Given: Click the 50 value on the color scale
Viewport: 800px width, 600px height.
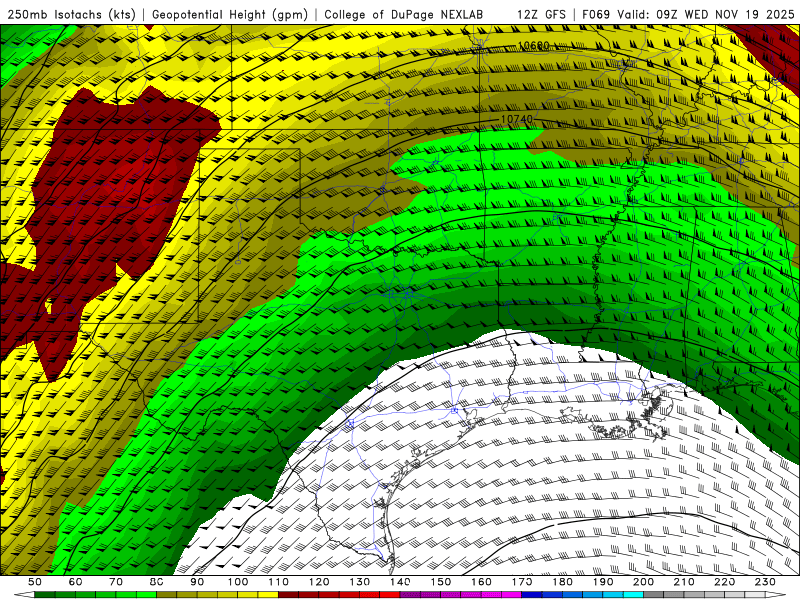Looking at the screenshot, I should tap(35, 582).
